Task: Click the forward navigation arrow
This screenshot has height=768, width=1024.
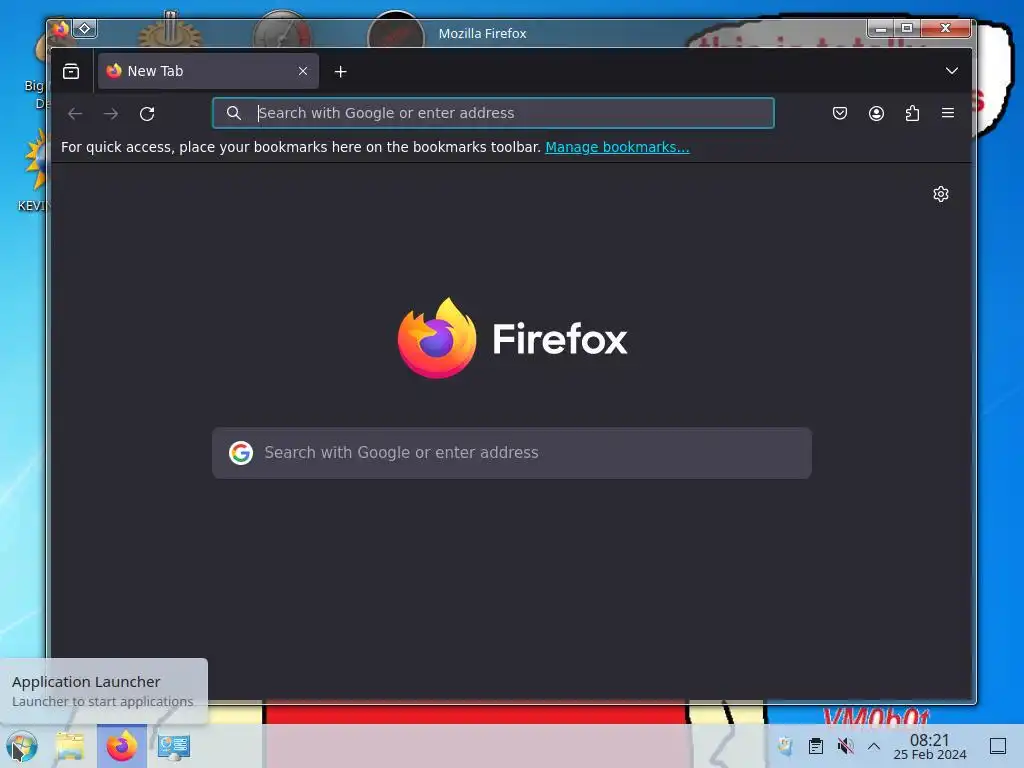Action: click(111, 114)
